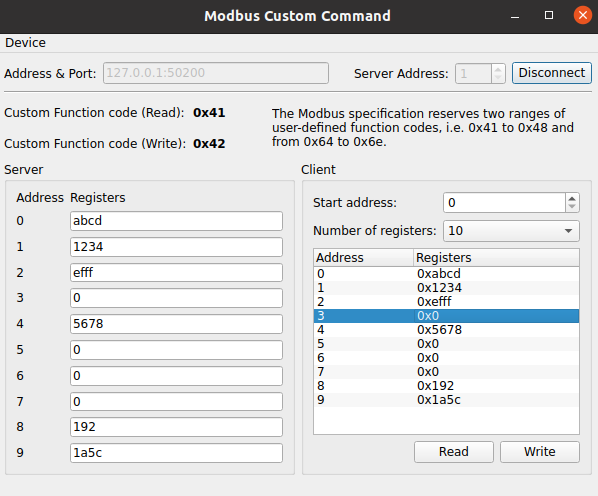This screenshot has width=598, height=496.
Task: Click server register 8 field containing 192
Action: pyautogui.click(x=176, y=427)
